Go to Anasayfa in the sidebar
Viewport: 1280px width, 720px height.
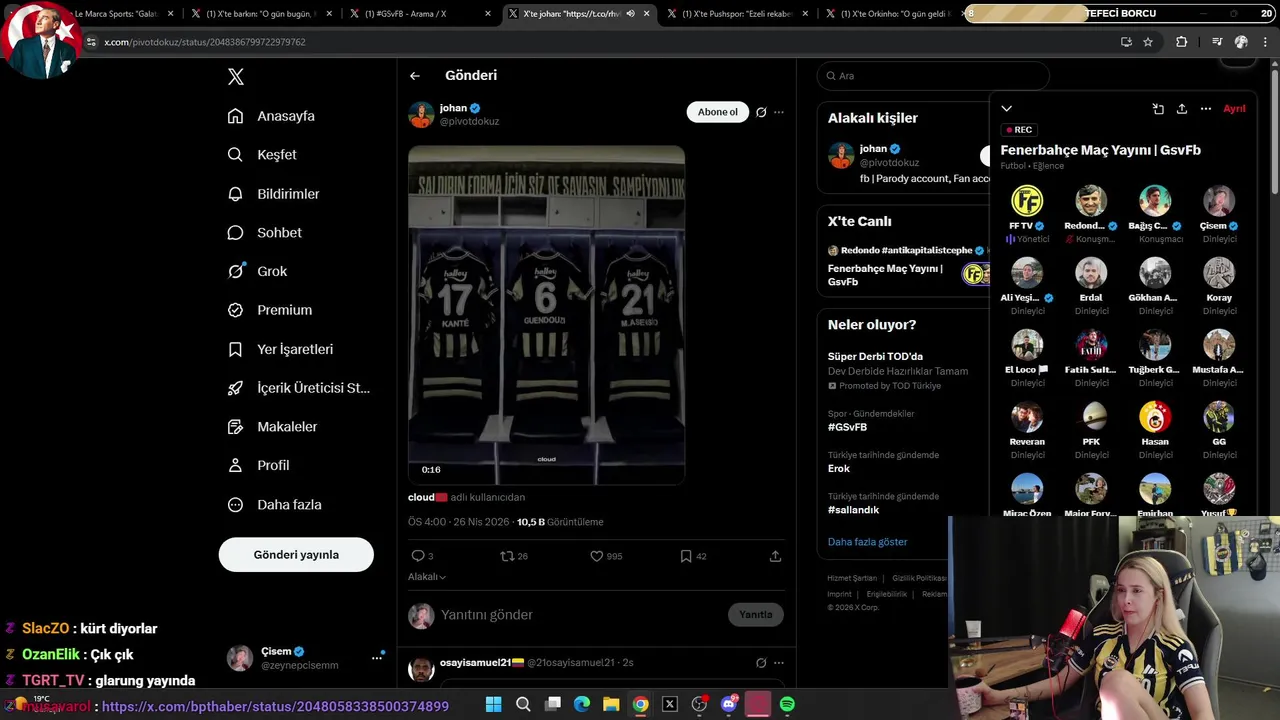(271, 116)
